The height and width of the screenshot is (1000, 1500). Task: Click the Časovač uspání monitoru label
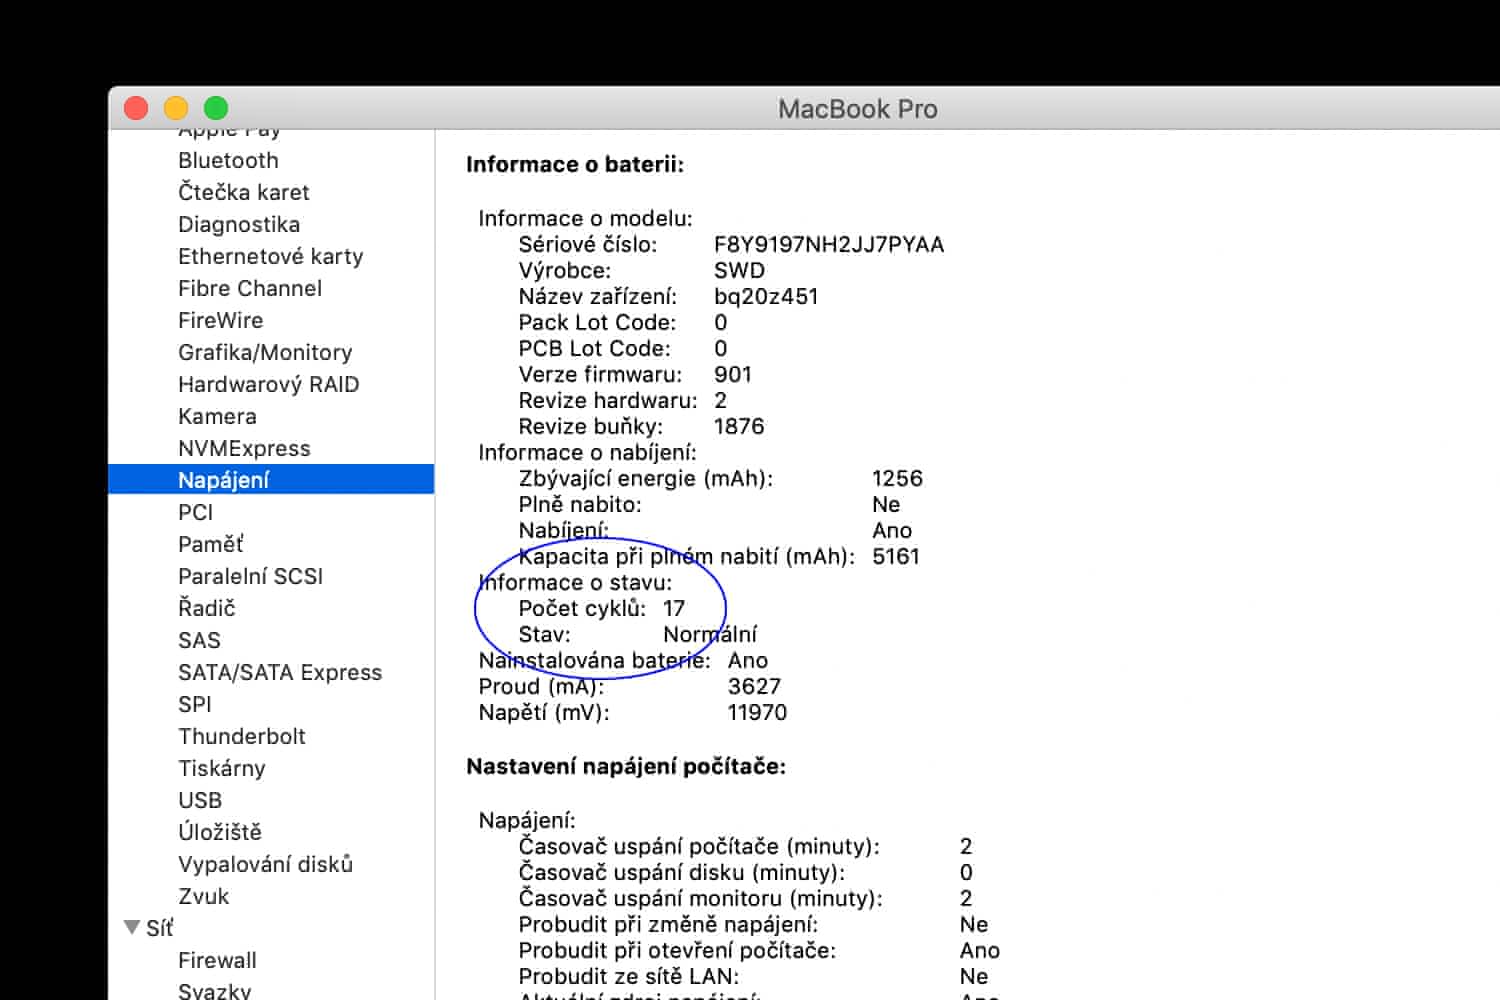click(700, 898)
